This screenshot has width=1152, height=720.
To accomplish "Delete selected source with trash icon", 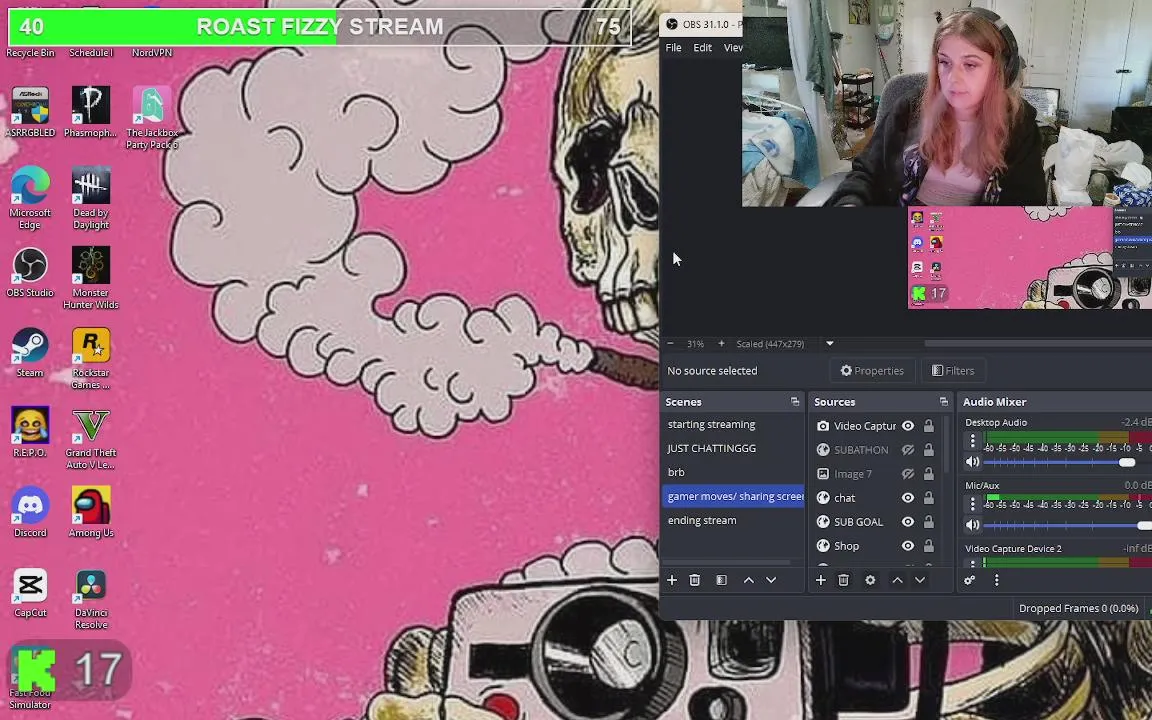I will click(843, 580).
